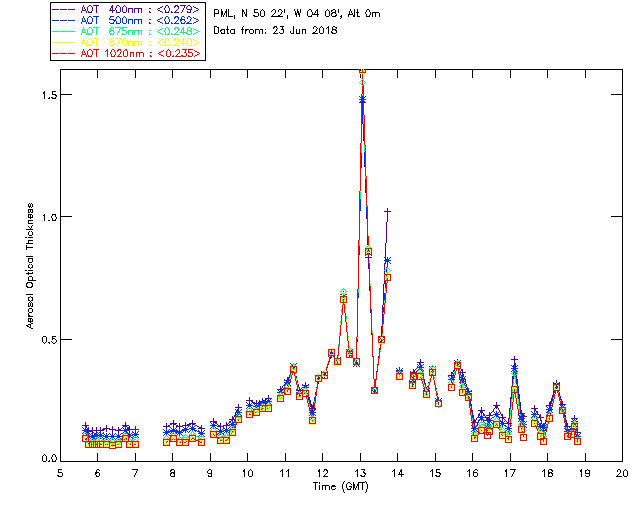Click the x-axis label 10
Viewport: 640px width, 512px height.
tap(247, 473)
